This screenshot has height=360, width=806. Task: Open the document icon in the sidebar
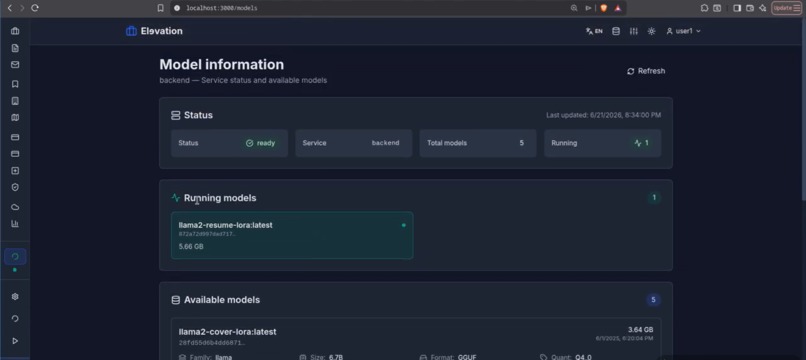click(x=15, y=48)
